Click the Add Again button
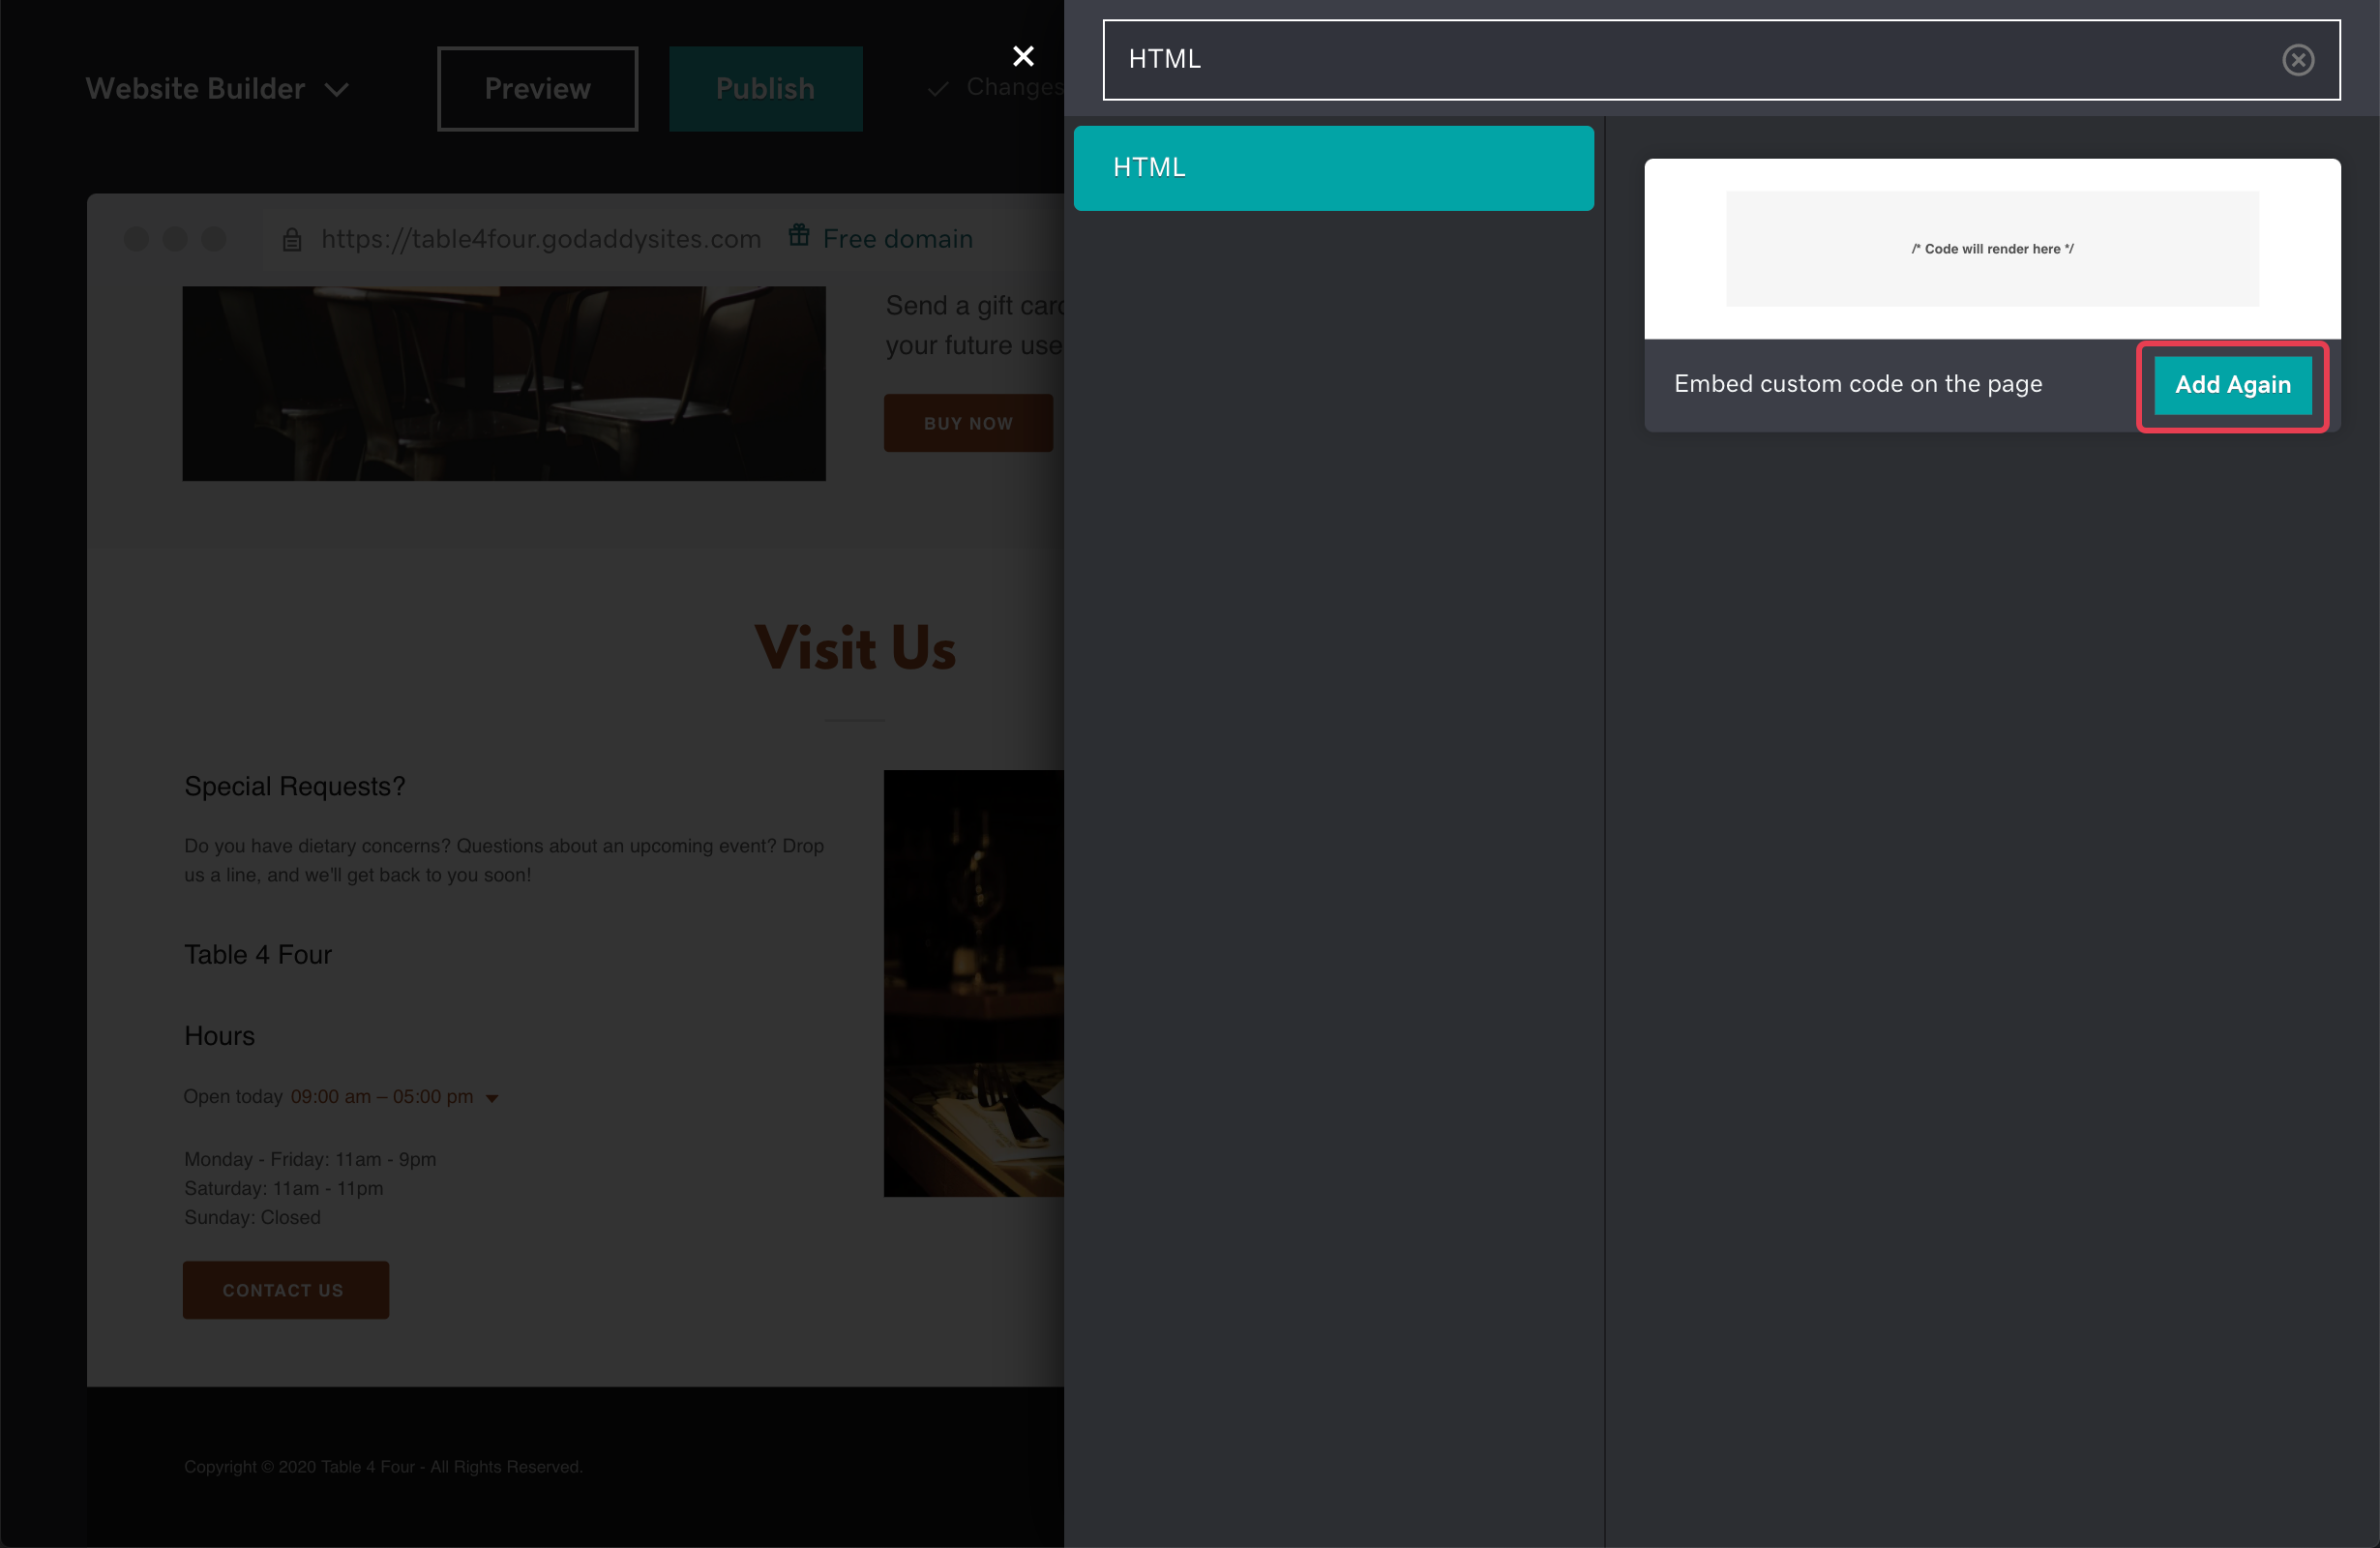This screenshot has height=1548, width=2380. [x=2233, y=385]
